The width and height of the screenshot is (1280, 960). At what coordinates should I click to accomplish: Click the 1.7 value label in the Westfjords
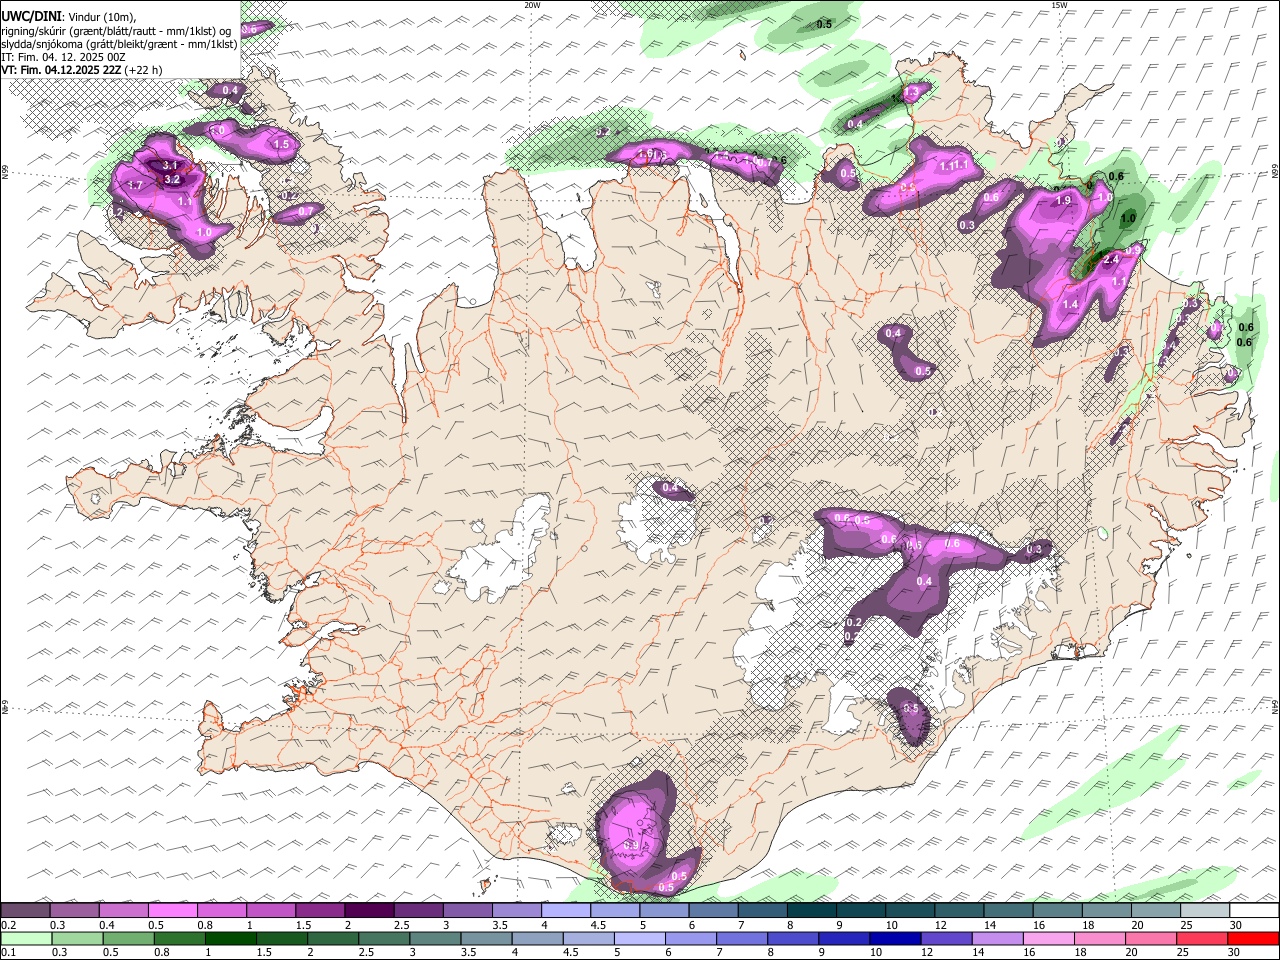(135, 186)
